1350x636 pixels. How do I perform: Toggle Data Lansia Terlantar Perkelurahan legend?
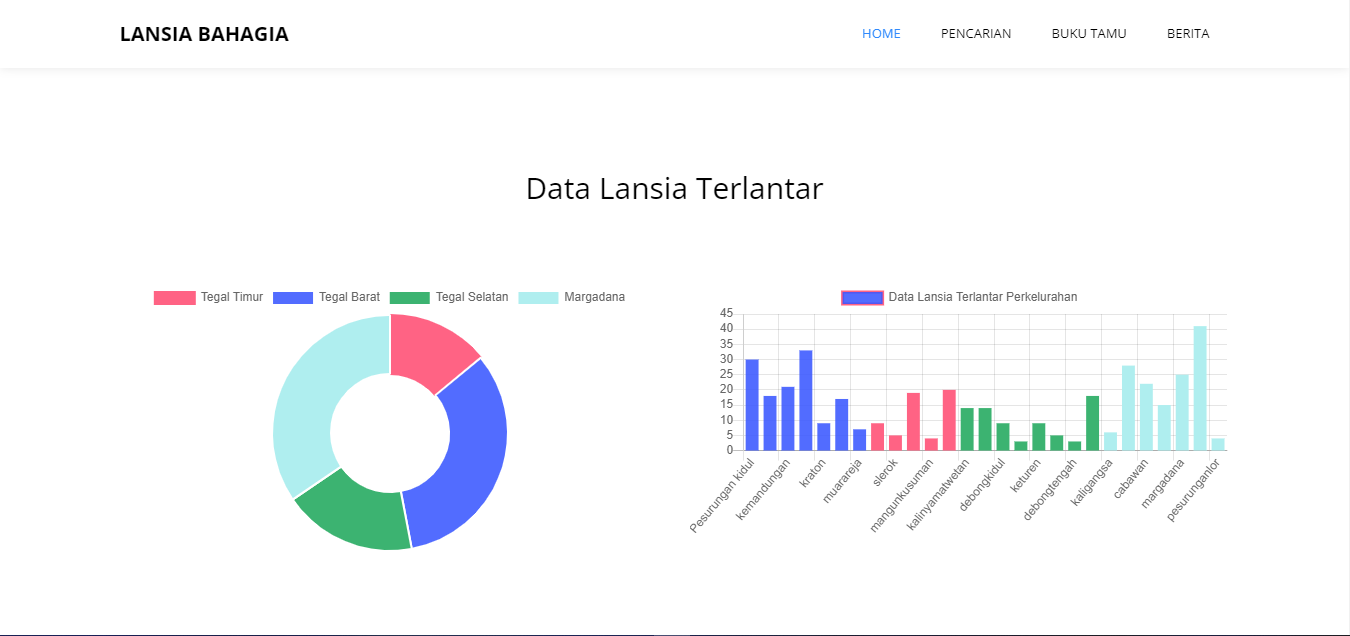960,297
